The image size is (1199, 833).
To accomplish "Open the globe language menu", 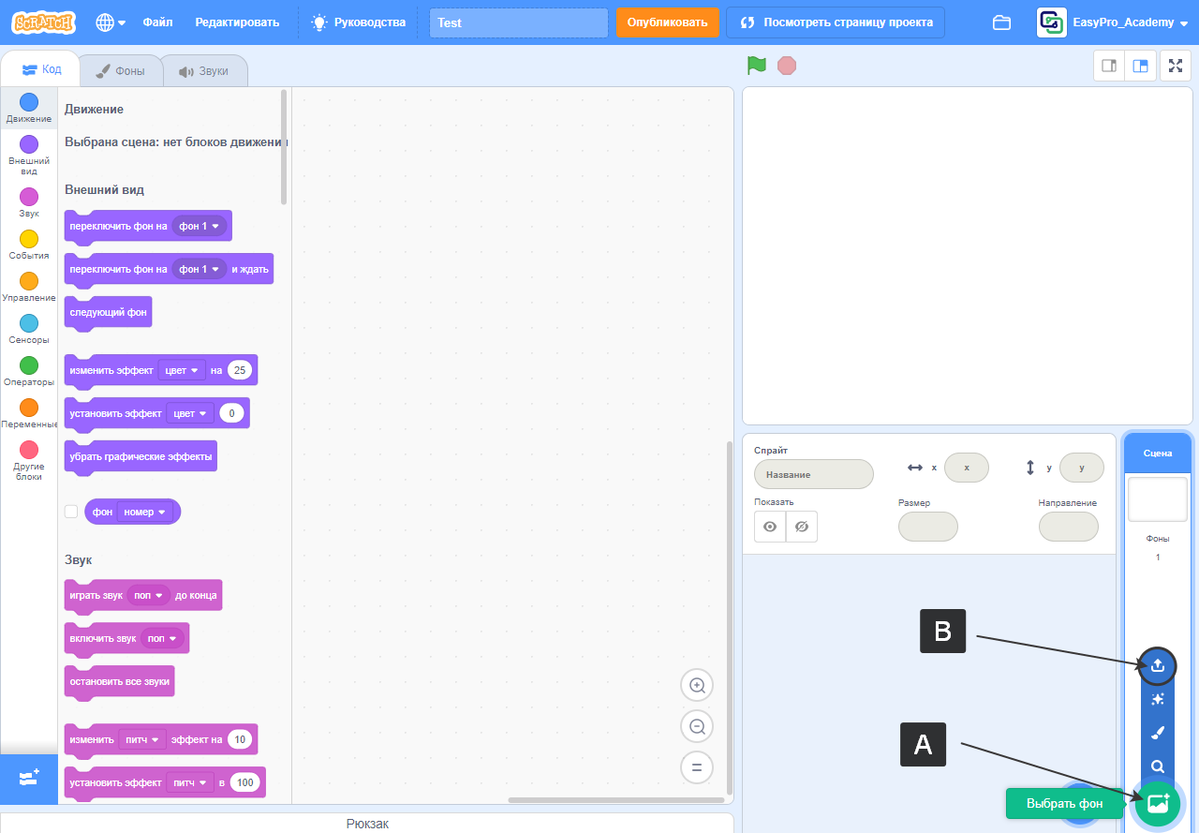I will pos(110,22).
